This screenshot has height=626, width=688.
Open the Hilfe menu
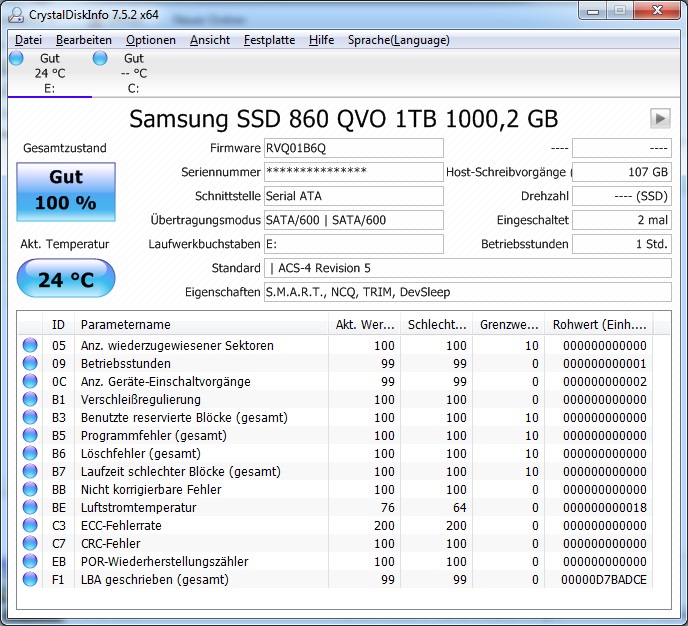click(321, 40)
